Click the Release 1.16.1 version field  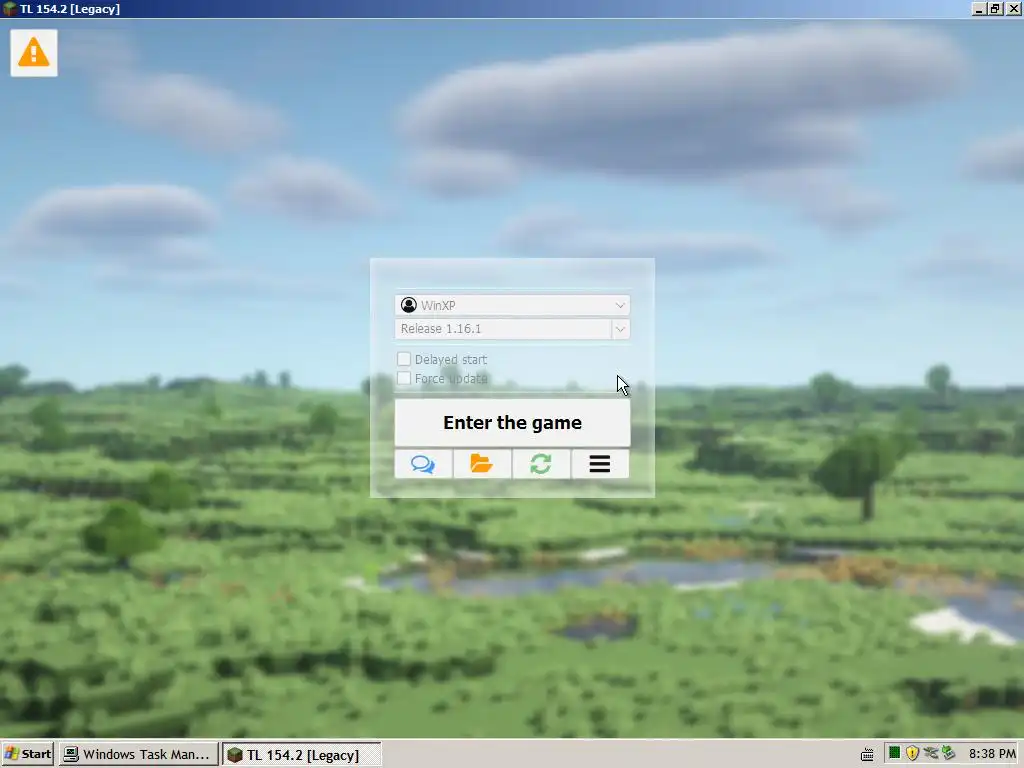(x=503, y=329)
